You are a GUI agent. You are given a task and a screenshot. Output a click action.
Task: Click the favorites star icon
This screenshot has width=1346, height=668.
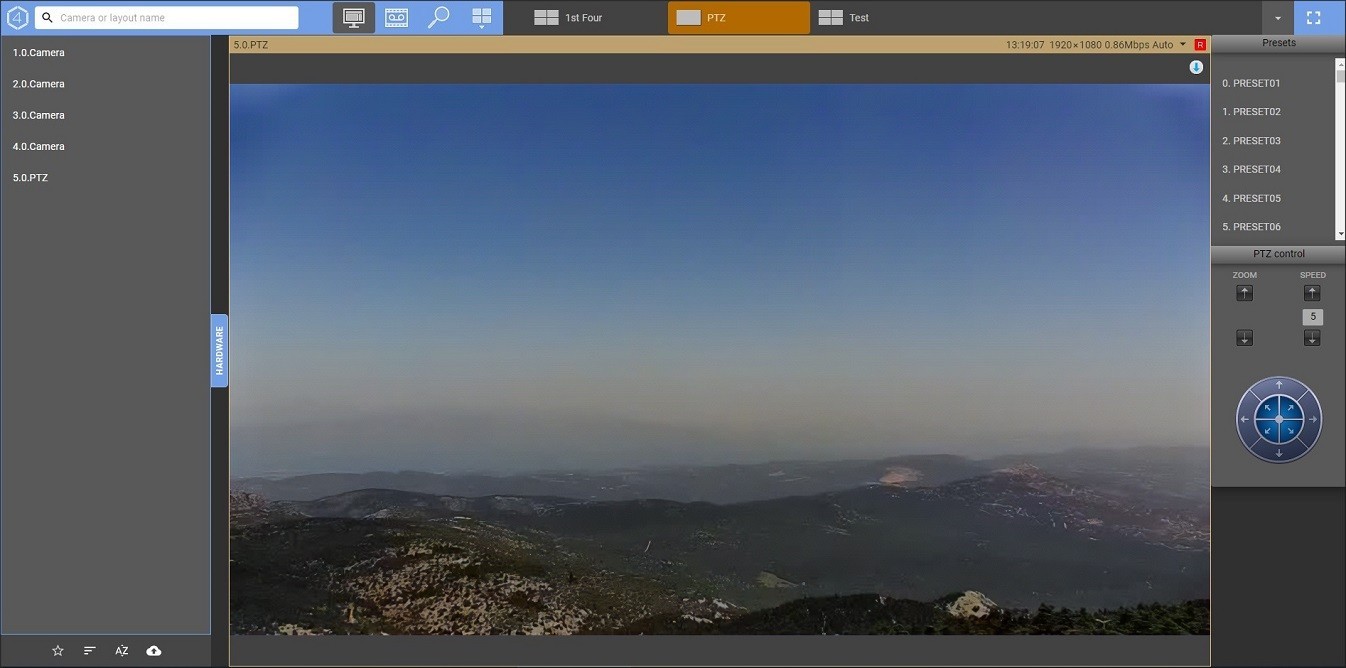[x=58, y=651]
